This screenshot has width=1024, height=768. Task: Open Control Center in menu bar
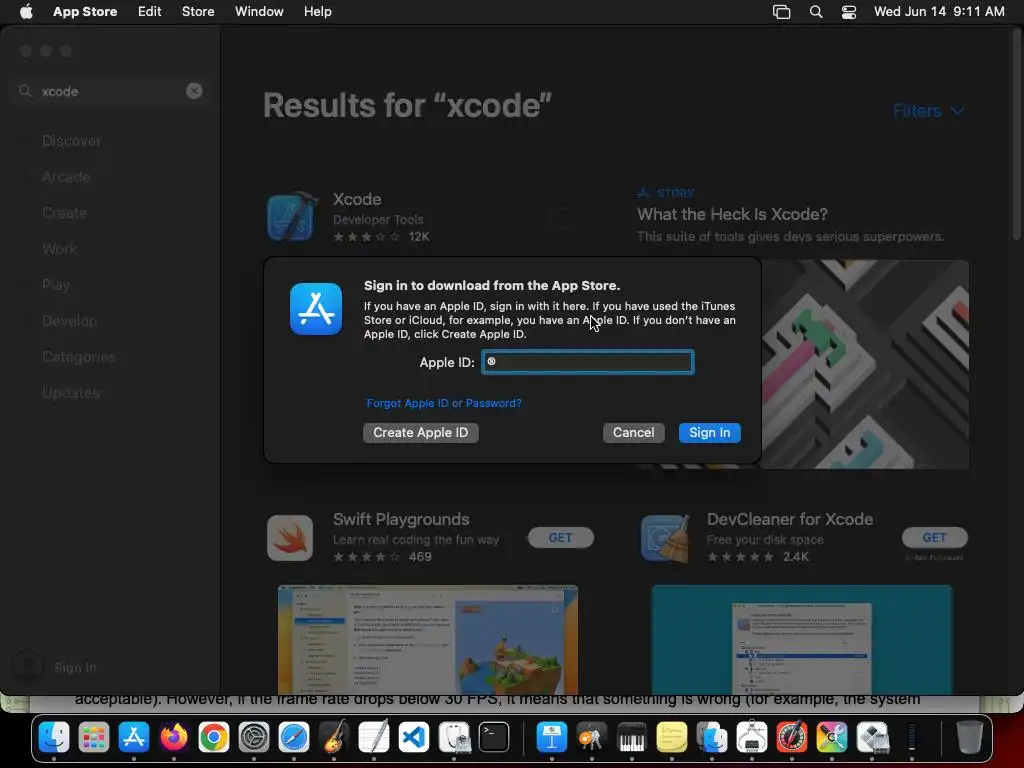(x=848, y=12)
